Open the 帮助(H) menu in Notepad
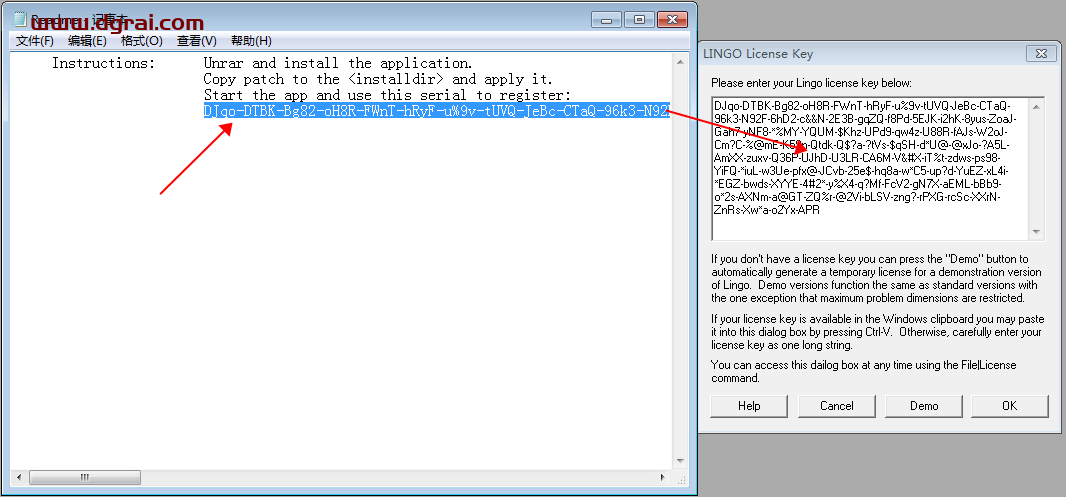The image size is (1066, 497). [251, 41]
